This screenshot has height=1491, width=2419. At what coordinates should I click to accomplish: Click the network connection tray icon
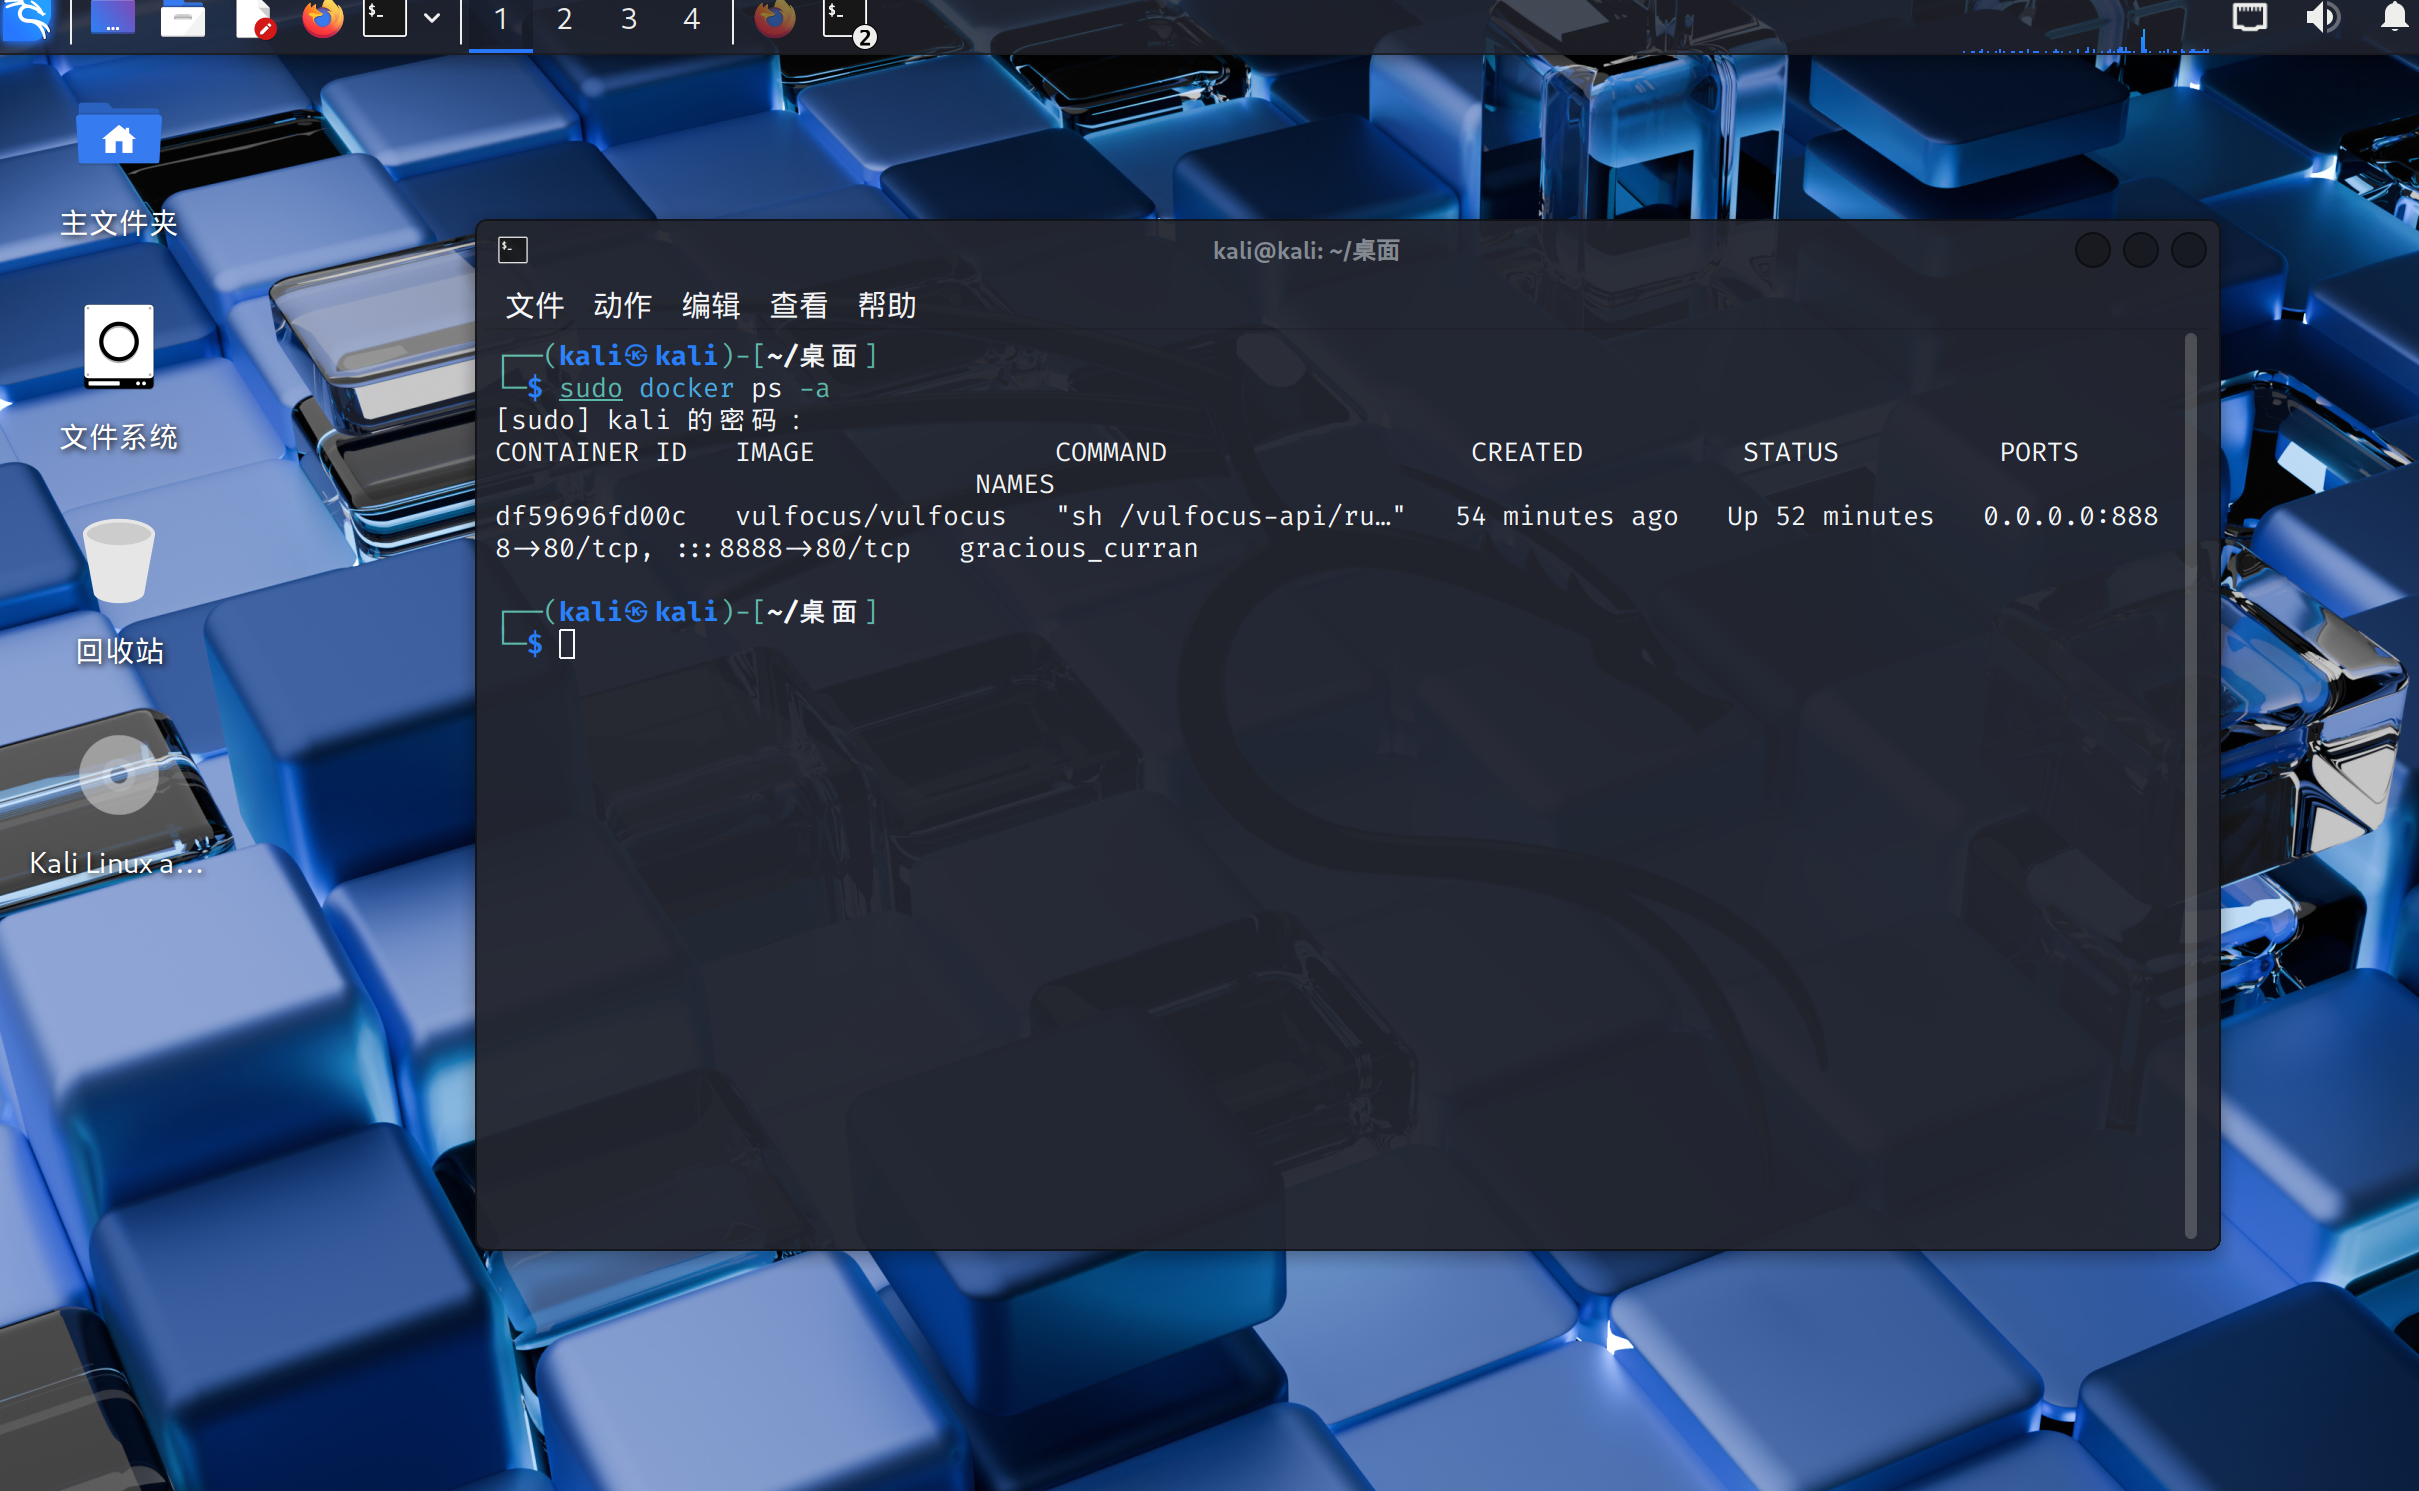pos(2249,18)
